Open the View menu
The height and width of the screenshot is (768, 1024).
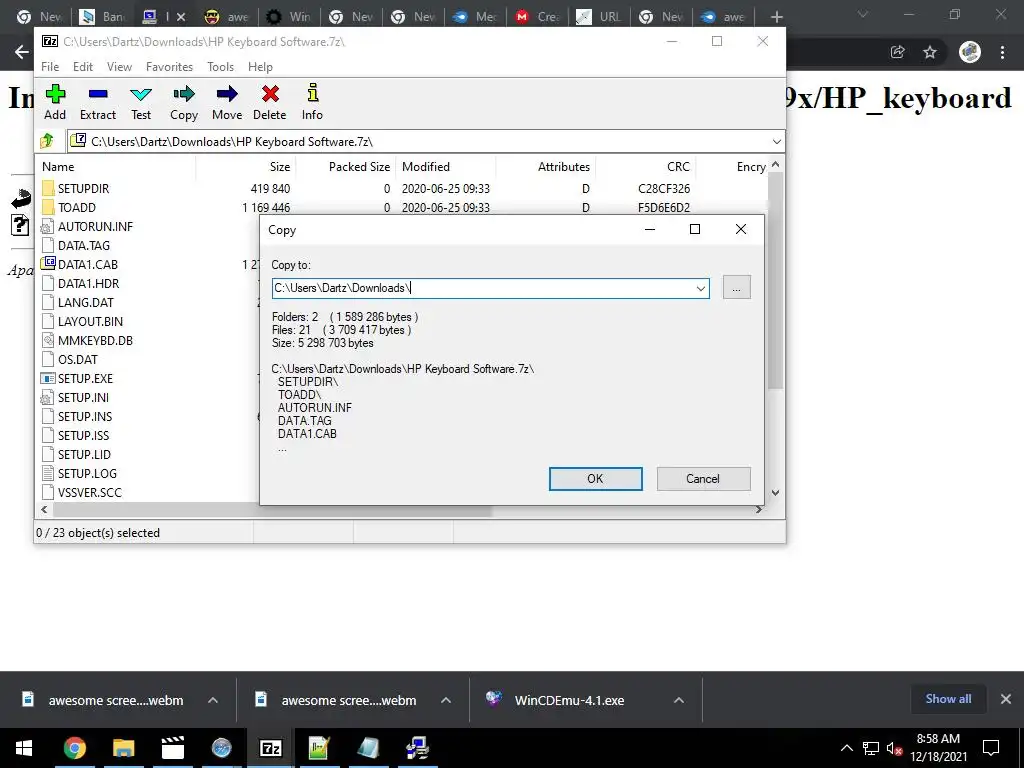click(x=120, y=67)
